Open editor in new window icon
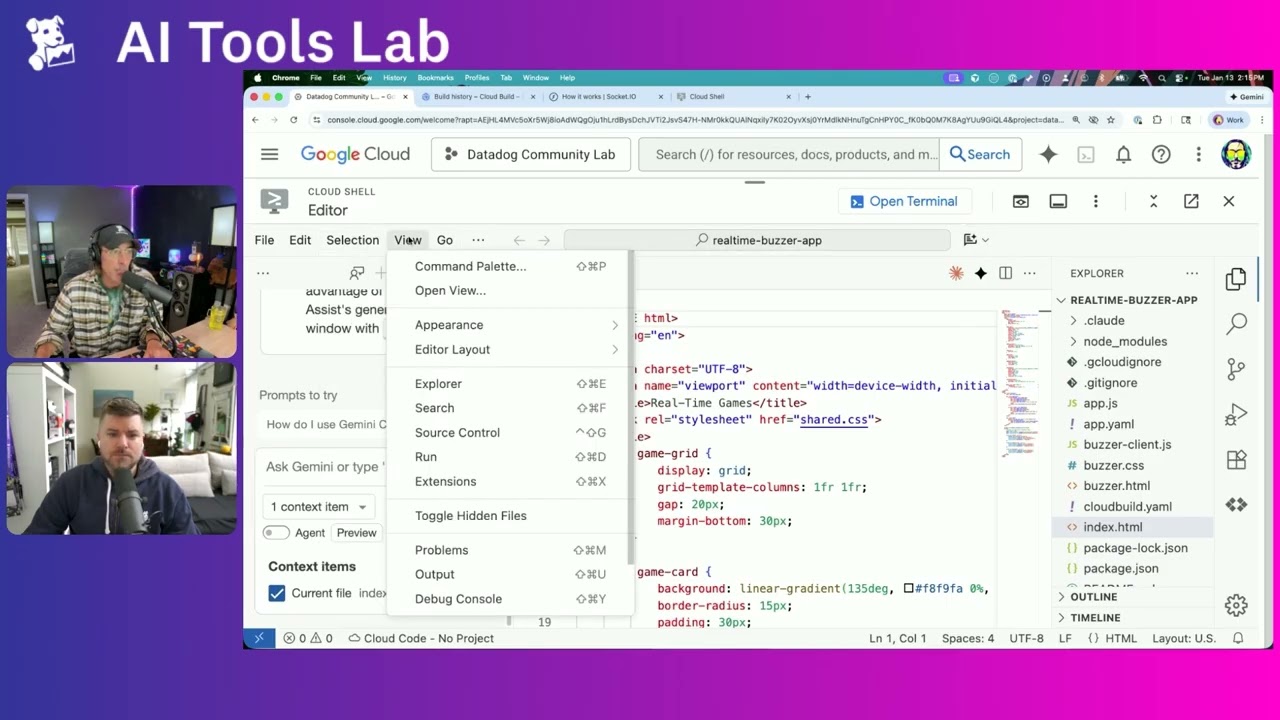 pyautogui.click(x=1191, y=201)
